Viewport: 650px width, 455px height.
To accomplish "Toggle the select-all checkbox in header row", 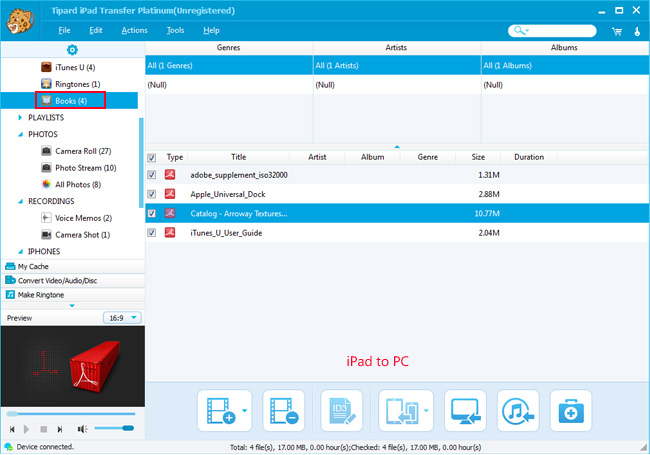I will 152,157.
